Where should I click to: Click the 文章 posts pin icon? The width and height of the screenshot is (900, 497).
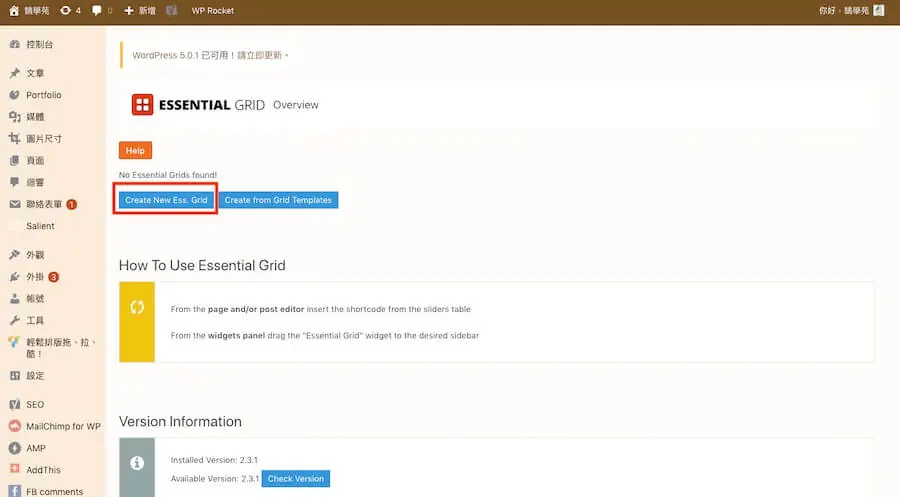point(15,73)
